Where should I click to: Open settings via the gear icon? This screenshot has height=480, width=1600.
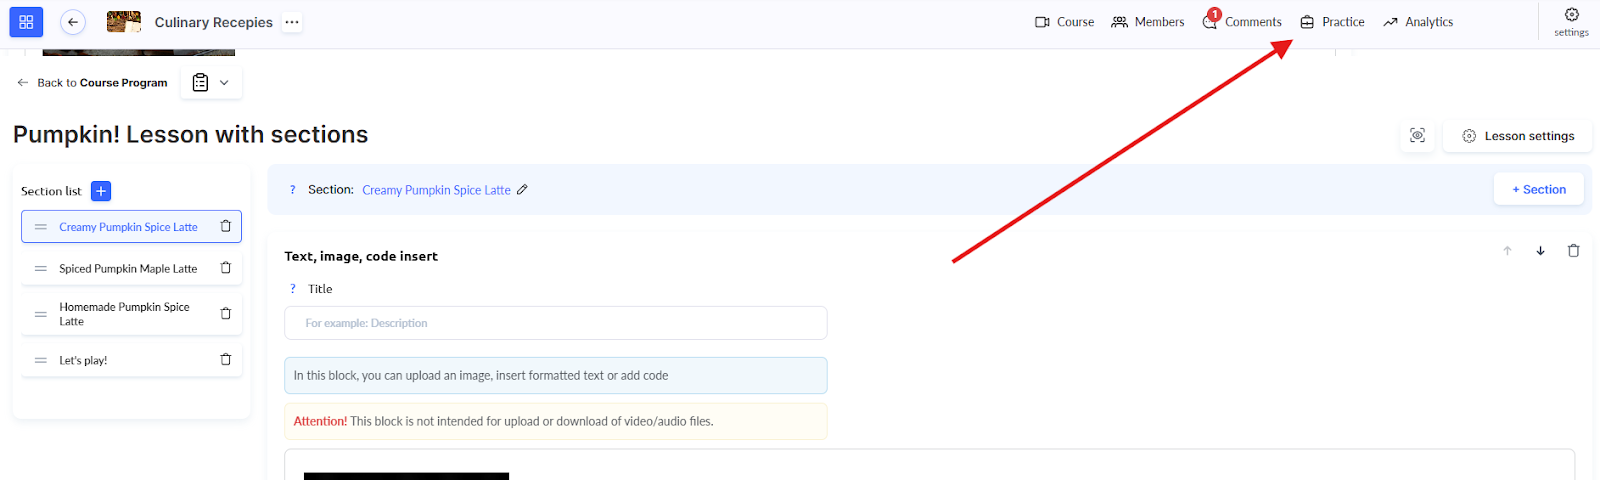pos(1571,21)
